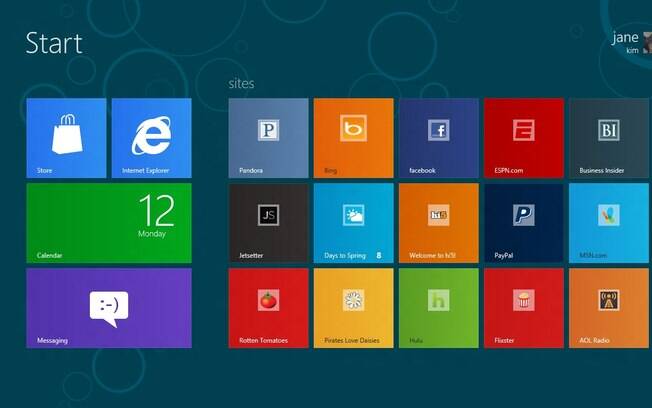
Task: Launch Internet Explorer tile
Action: tap(152, 138)
